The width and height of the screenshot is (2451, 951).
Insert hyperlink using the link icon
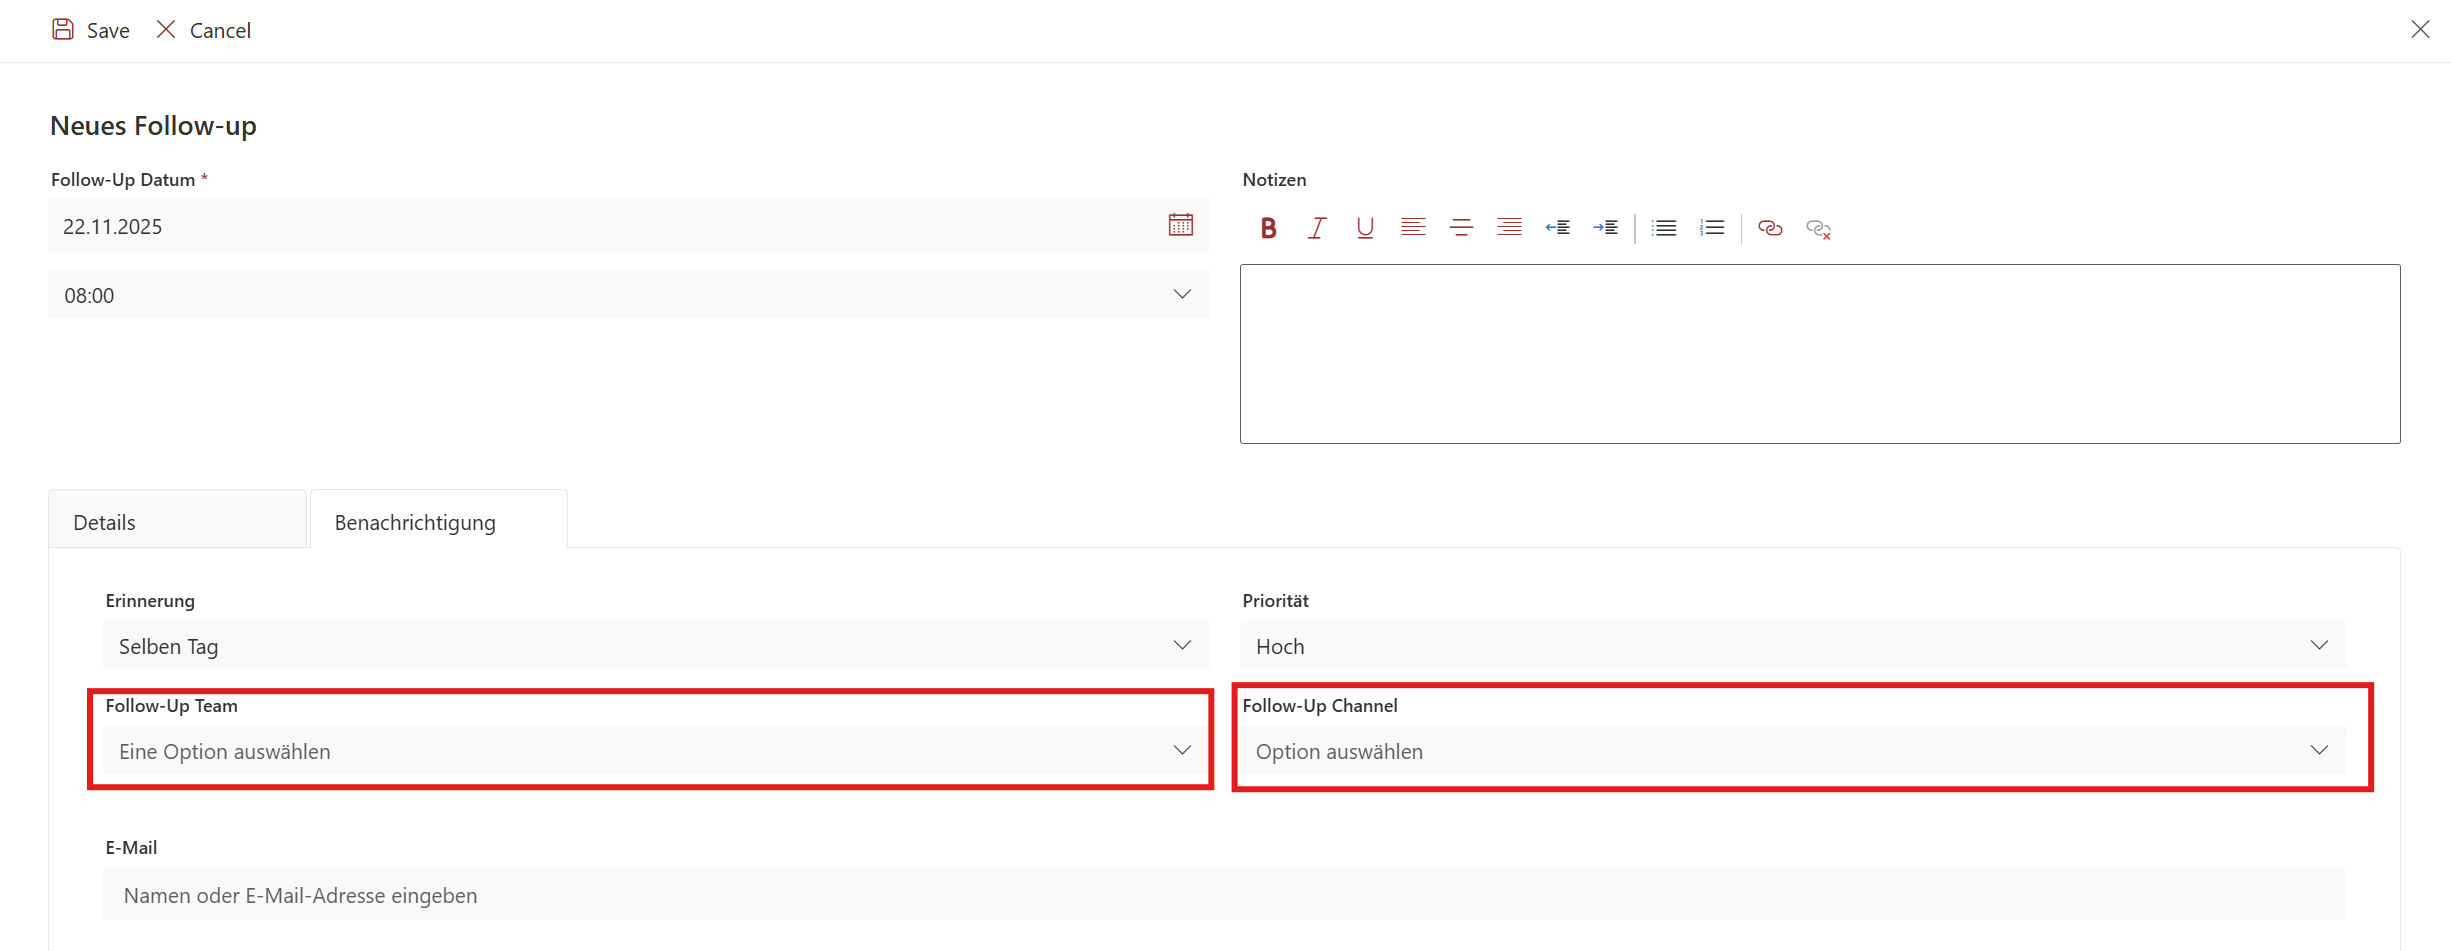coord(1770,228)
